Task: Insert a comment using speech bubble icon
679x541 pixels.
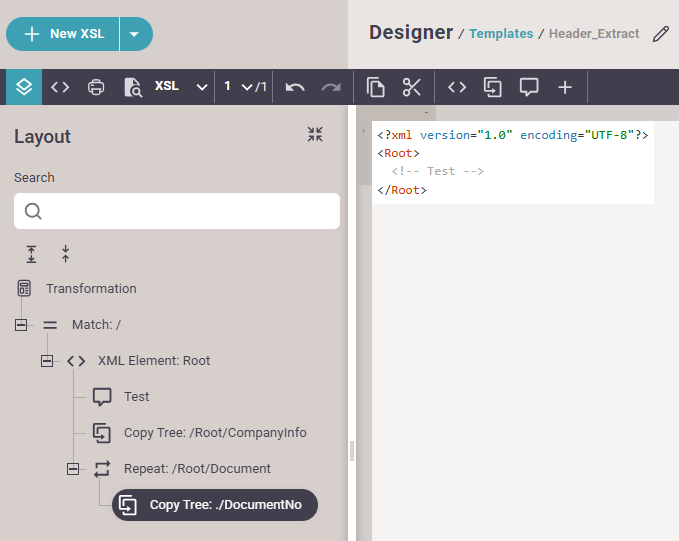Action: (529, 87)
